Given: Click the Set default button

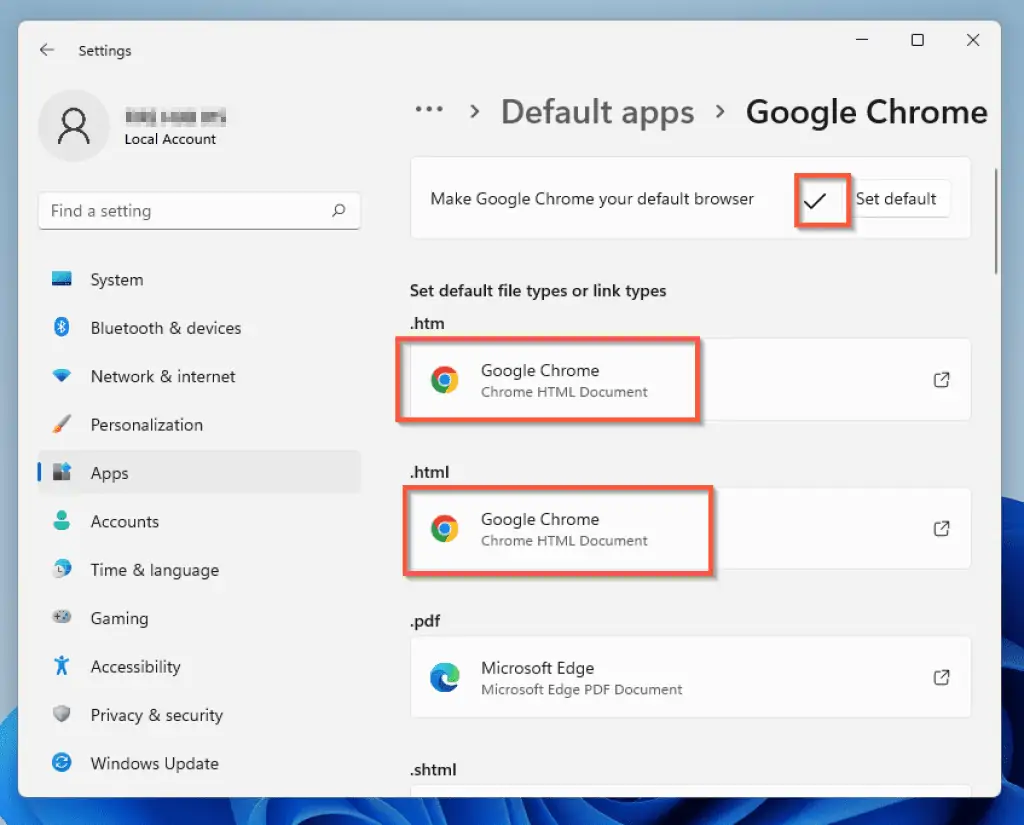Looking at the screenshot, I should 895,199.
